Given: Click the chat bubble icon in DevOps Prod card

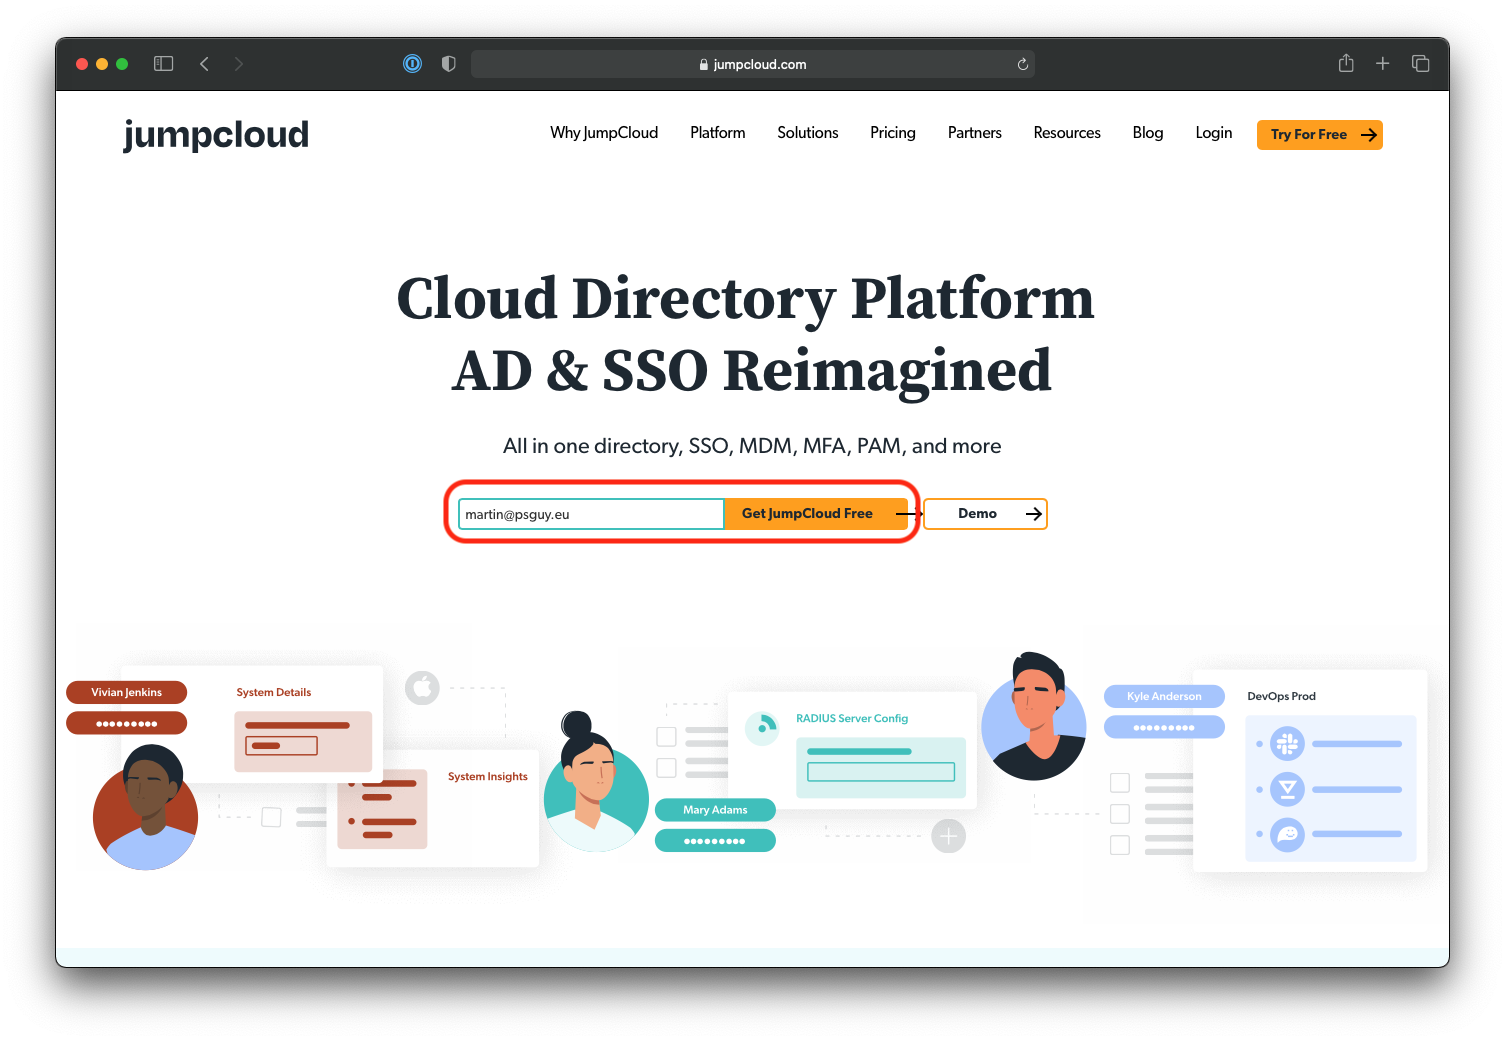Looking at the screenshot, I should (1287, 834).
